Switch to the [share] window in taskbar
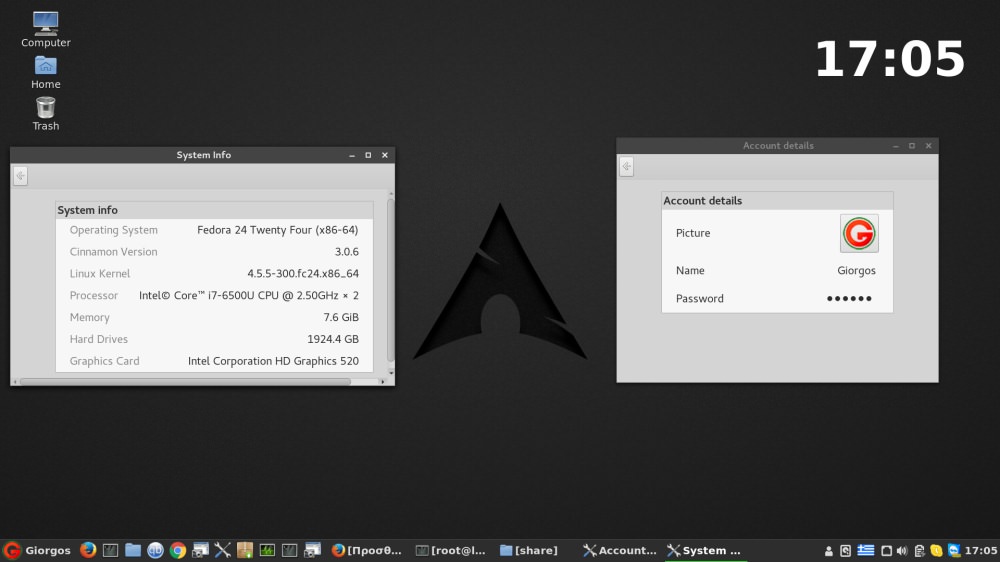The image size is (1000, 562). tap(530, 550)
